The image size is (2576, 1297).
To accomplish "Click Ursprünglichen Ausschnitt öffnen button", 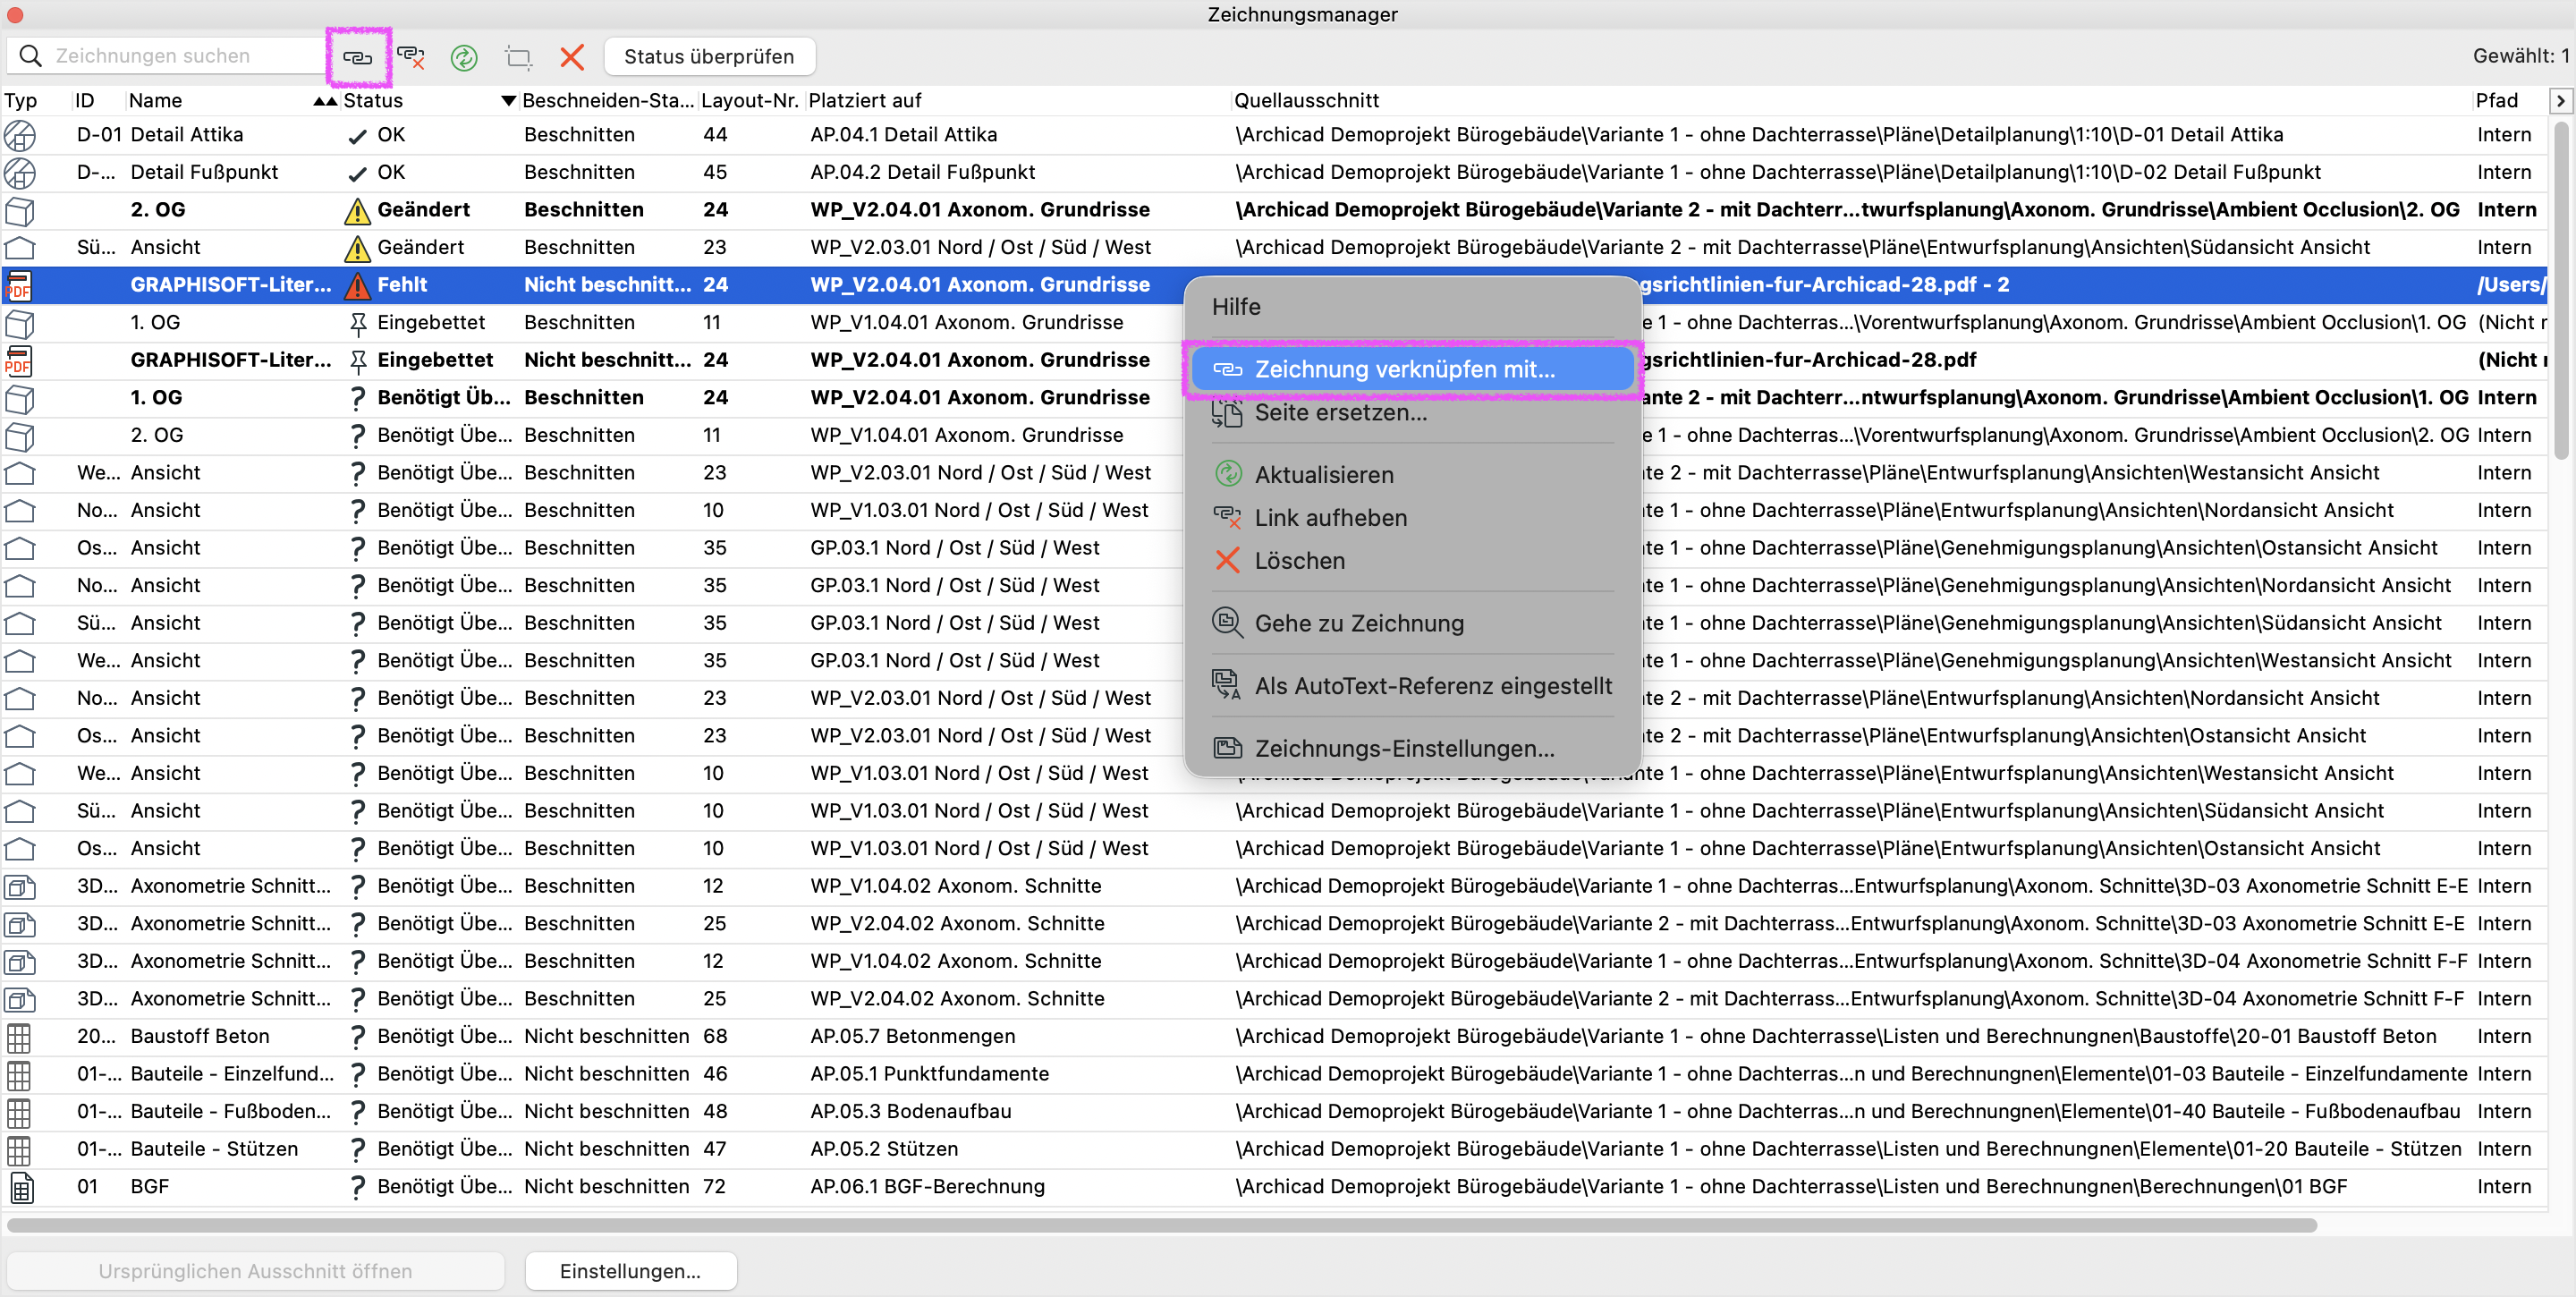I will tap(255, 1271).
